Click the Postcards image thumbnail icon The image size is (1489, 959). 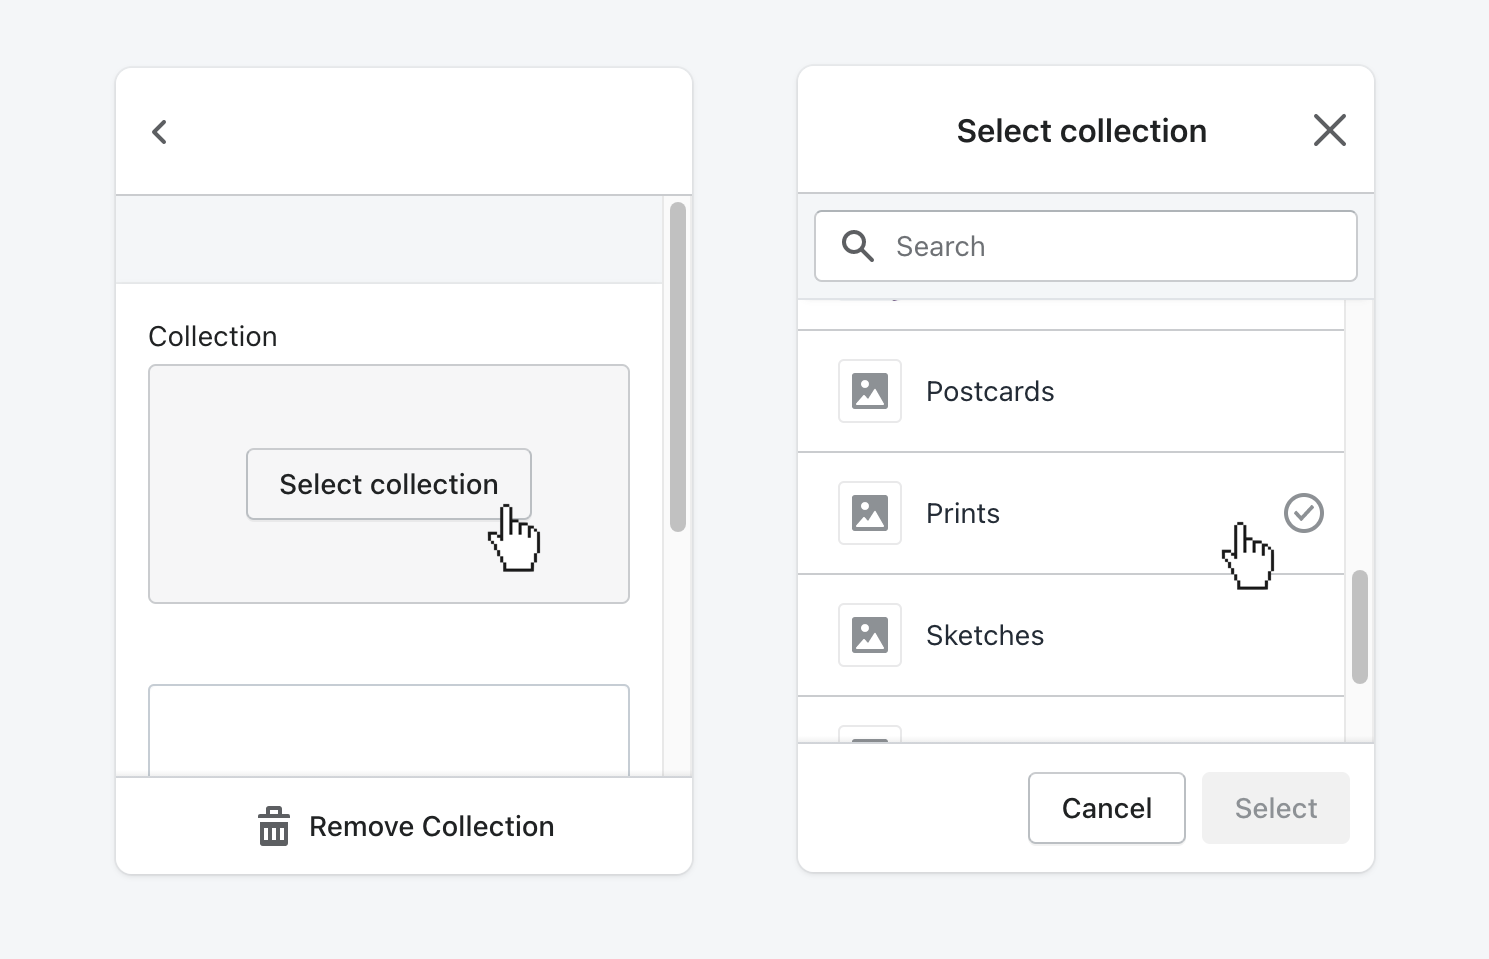coord(869,391)
